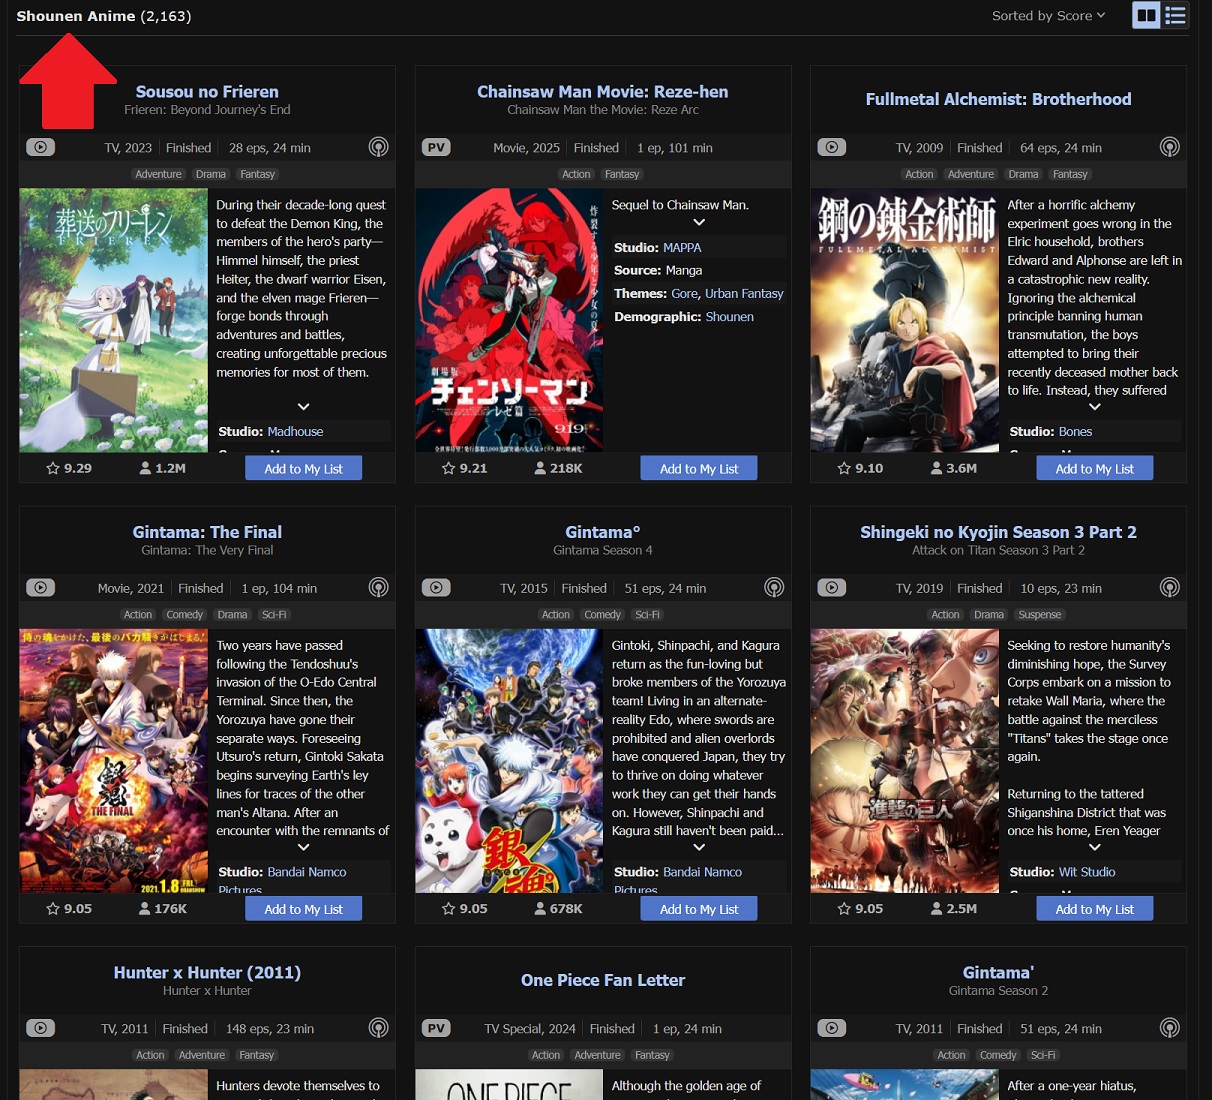The height and width of the screenshot is (1100, 1212).
Task: Expand synopsis of Shingeki no Kyojin Season 3
Action: click(1094, 847)
